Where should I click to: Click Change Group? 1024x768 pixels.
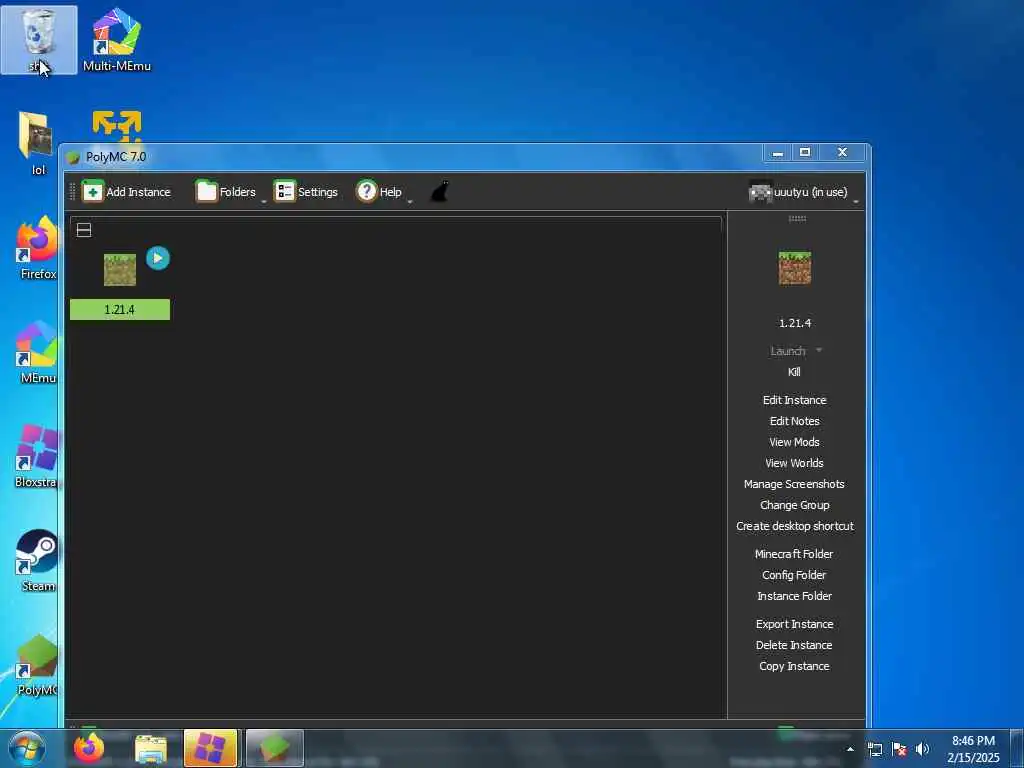click(x=795, y=505)
